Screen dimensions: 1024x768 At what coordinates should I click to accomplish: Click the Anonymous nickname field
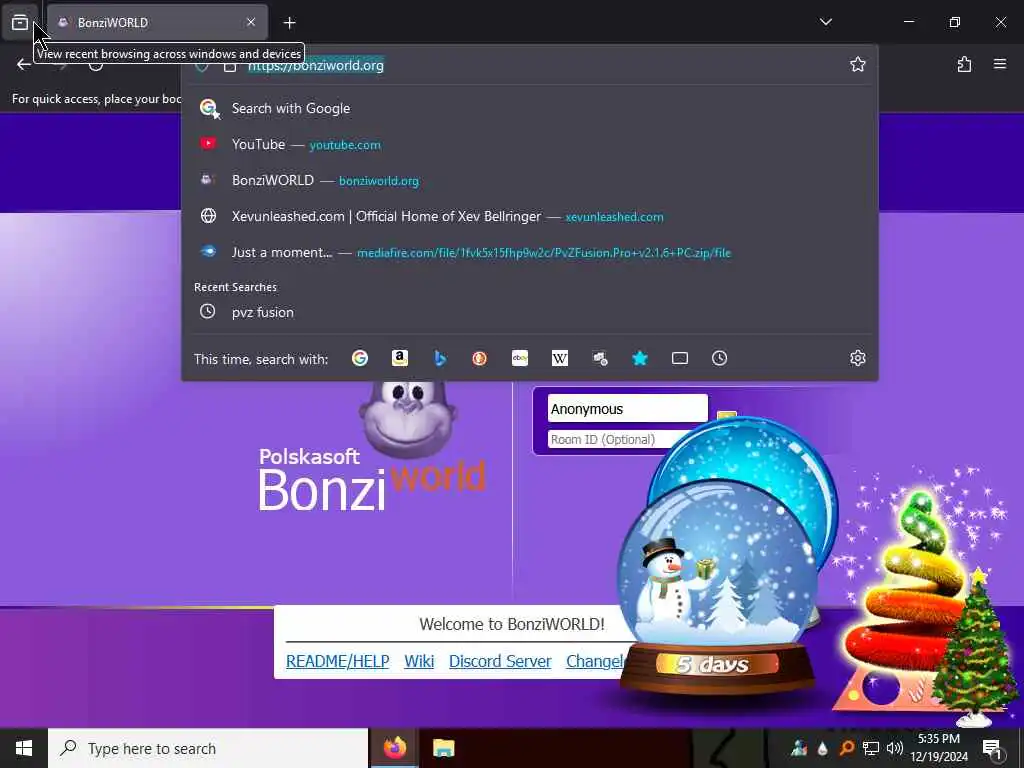click(x=628, y=409)
